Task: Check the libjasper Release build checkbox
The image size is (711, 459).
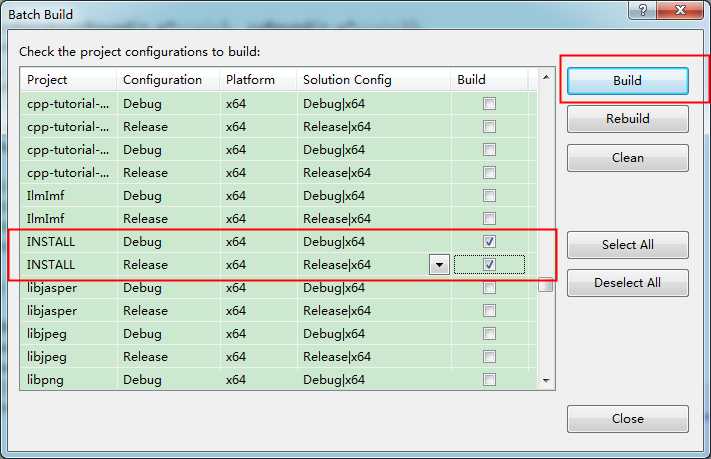Action: point(489,311)
